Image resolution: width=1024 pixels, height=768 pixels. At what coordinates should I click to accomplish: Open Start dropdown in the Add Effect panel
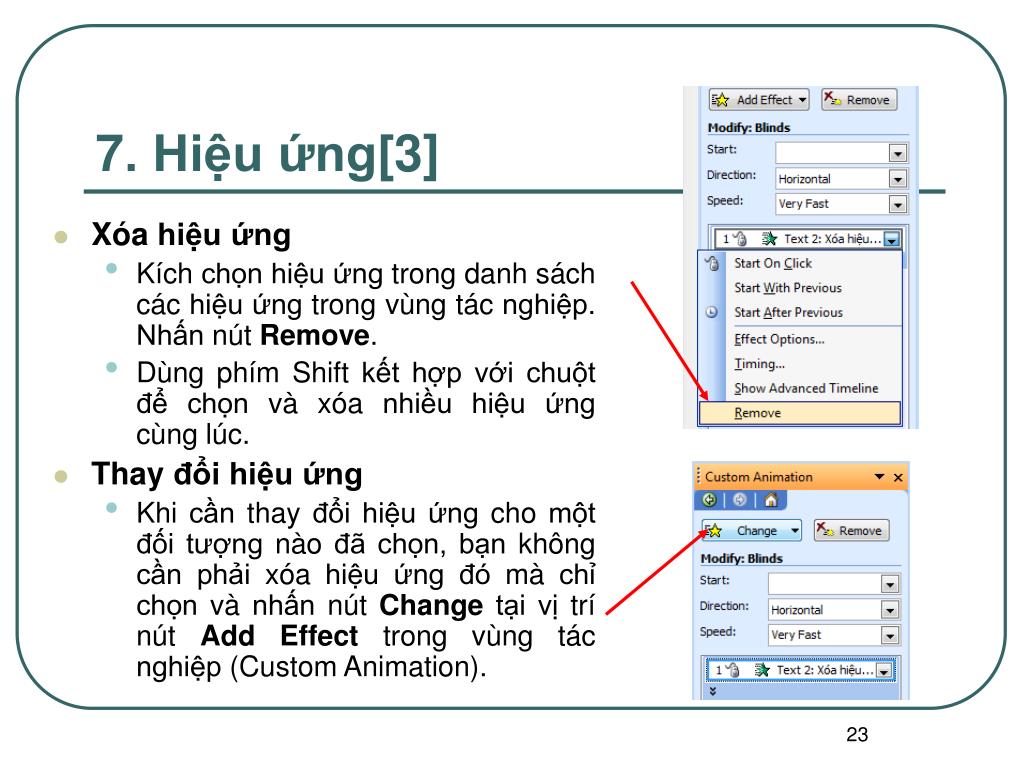(x=898, y=153)
